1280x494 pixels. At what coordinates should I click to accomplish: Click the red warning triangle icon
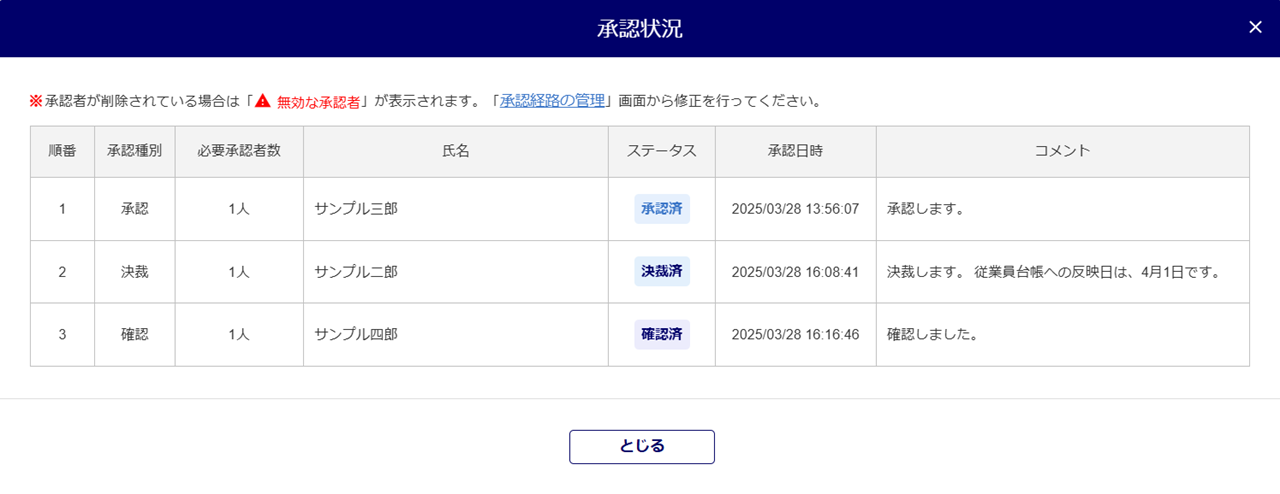[263, 101]
